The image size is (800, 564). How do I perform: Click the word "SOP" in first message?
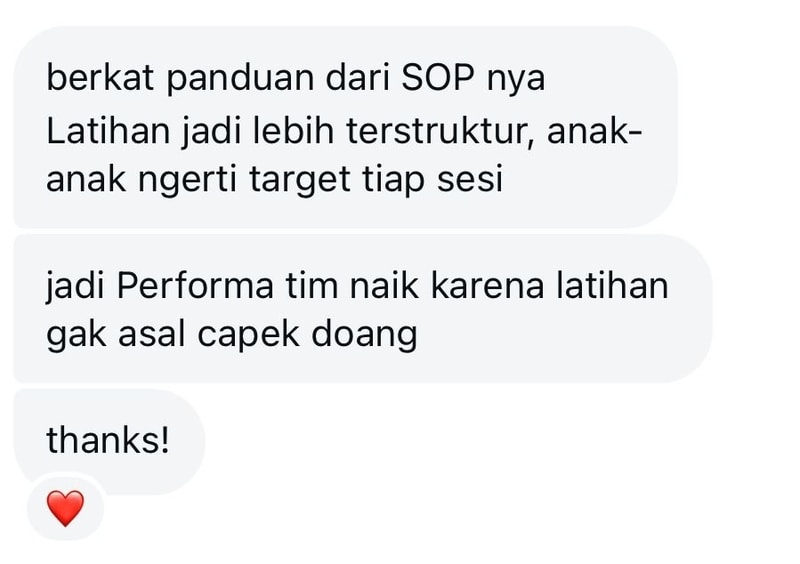[438, 78]
